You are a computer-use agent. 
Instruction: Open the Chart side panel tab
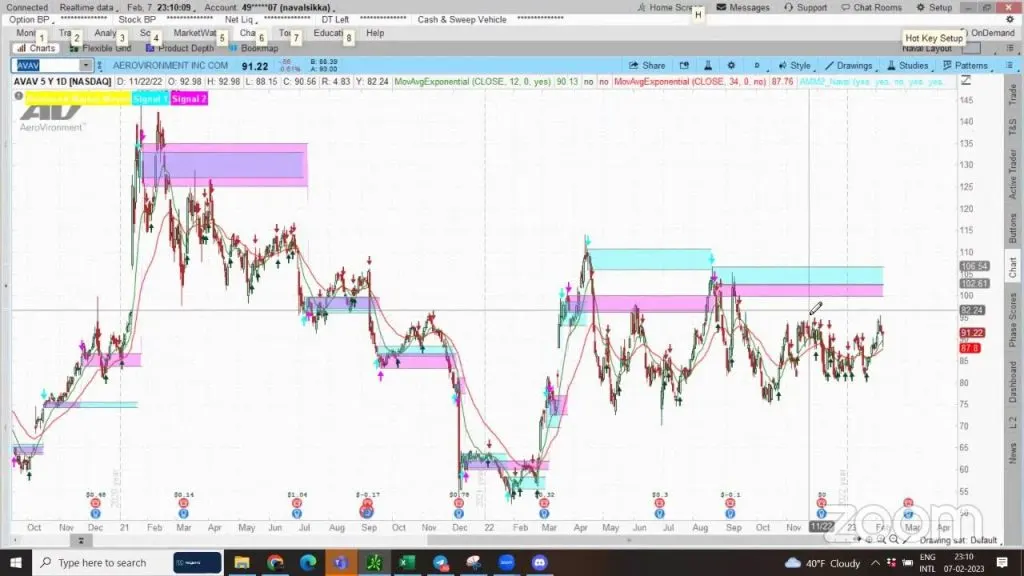[x=1012, y=266]
